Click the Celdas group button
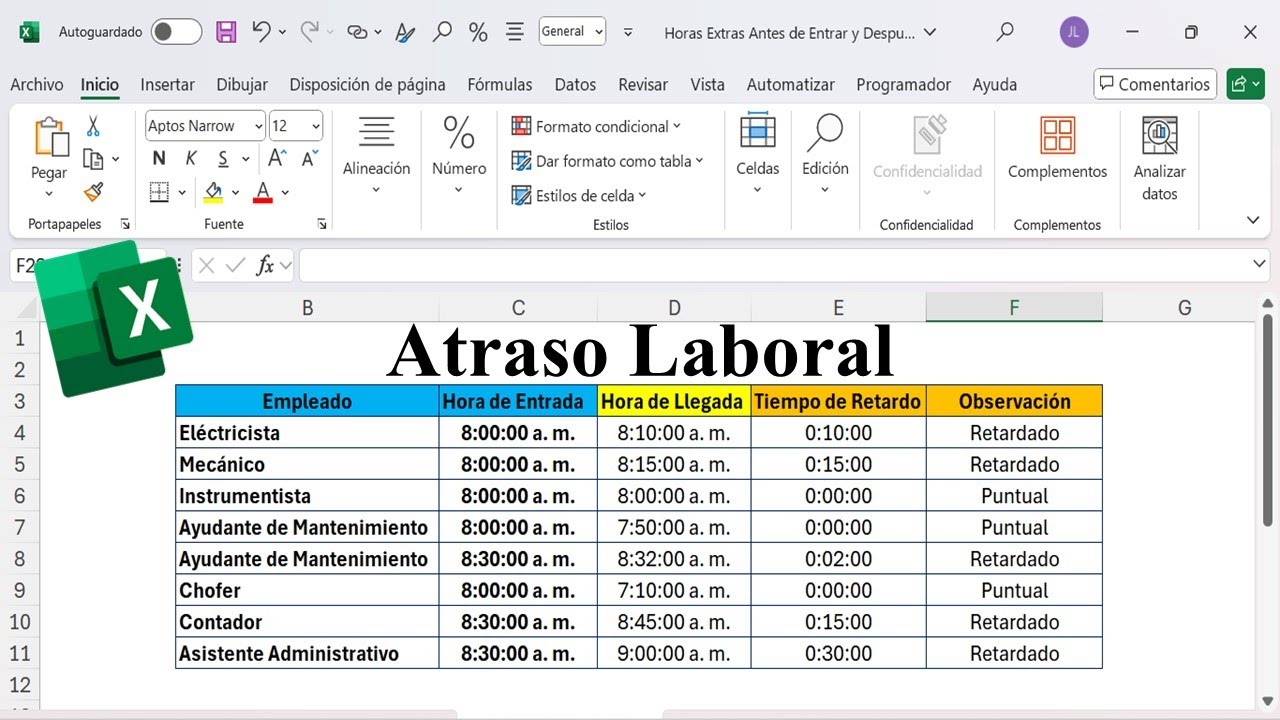The width and height of the screenshot is (1280, 720). [x=757, y=156]
